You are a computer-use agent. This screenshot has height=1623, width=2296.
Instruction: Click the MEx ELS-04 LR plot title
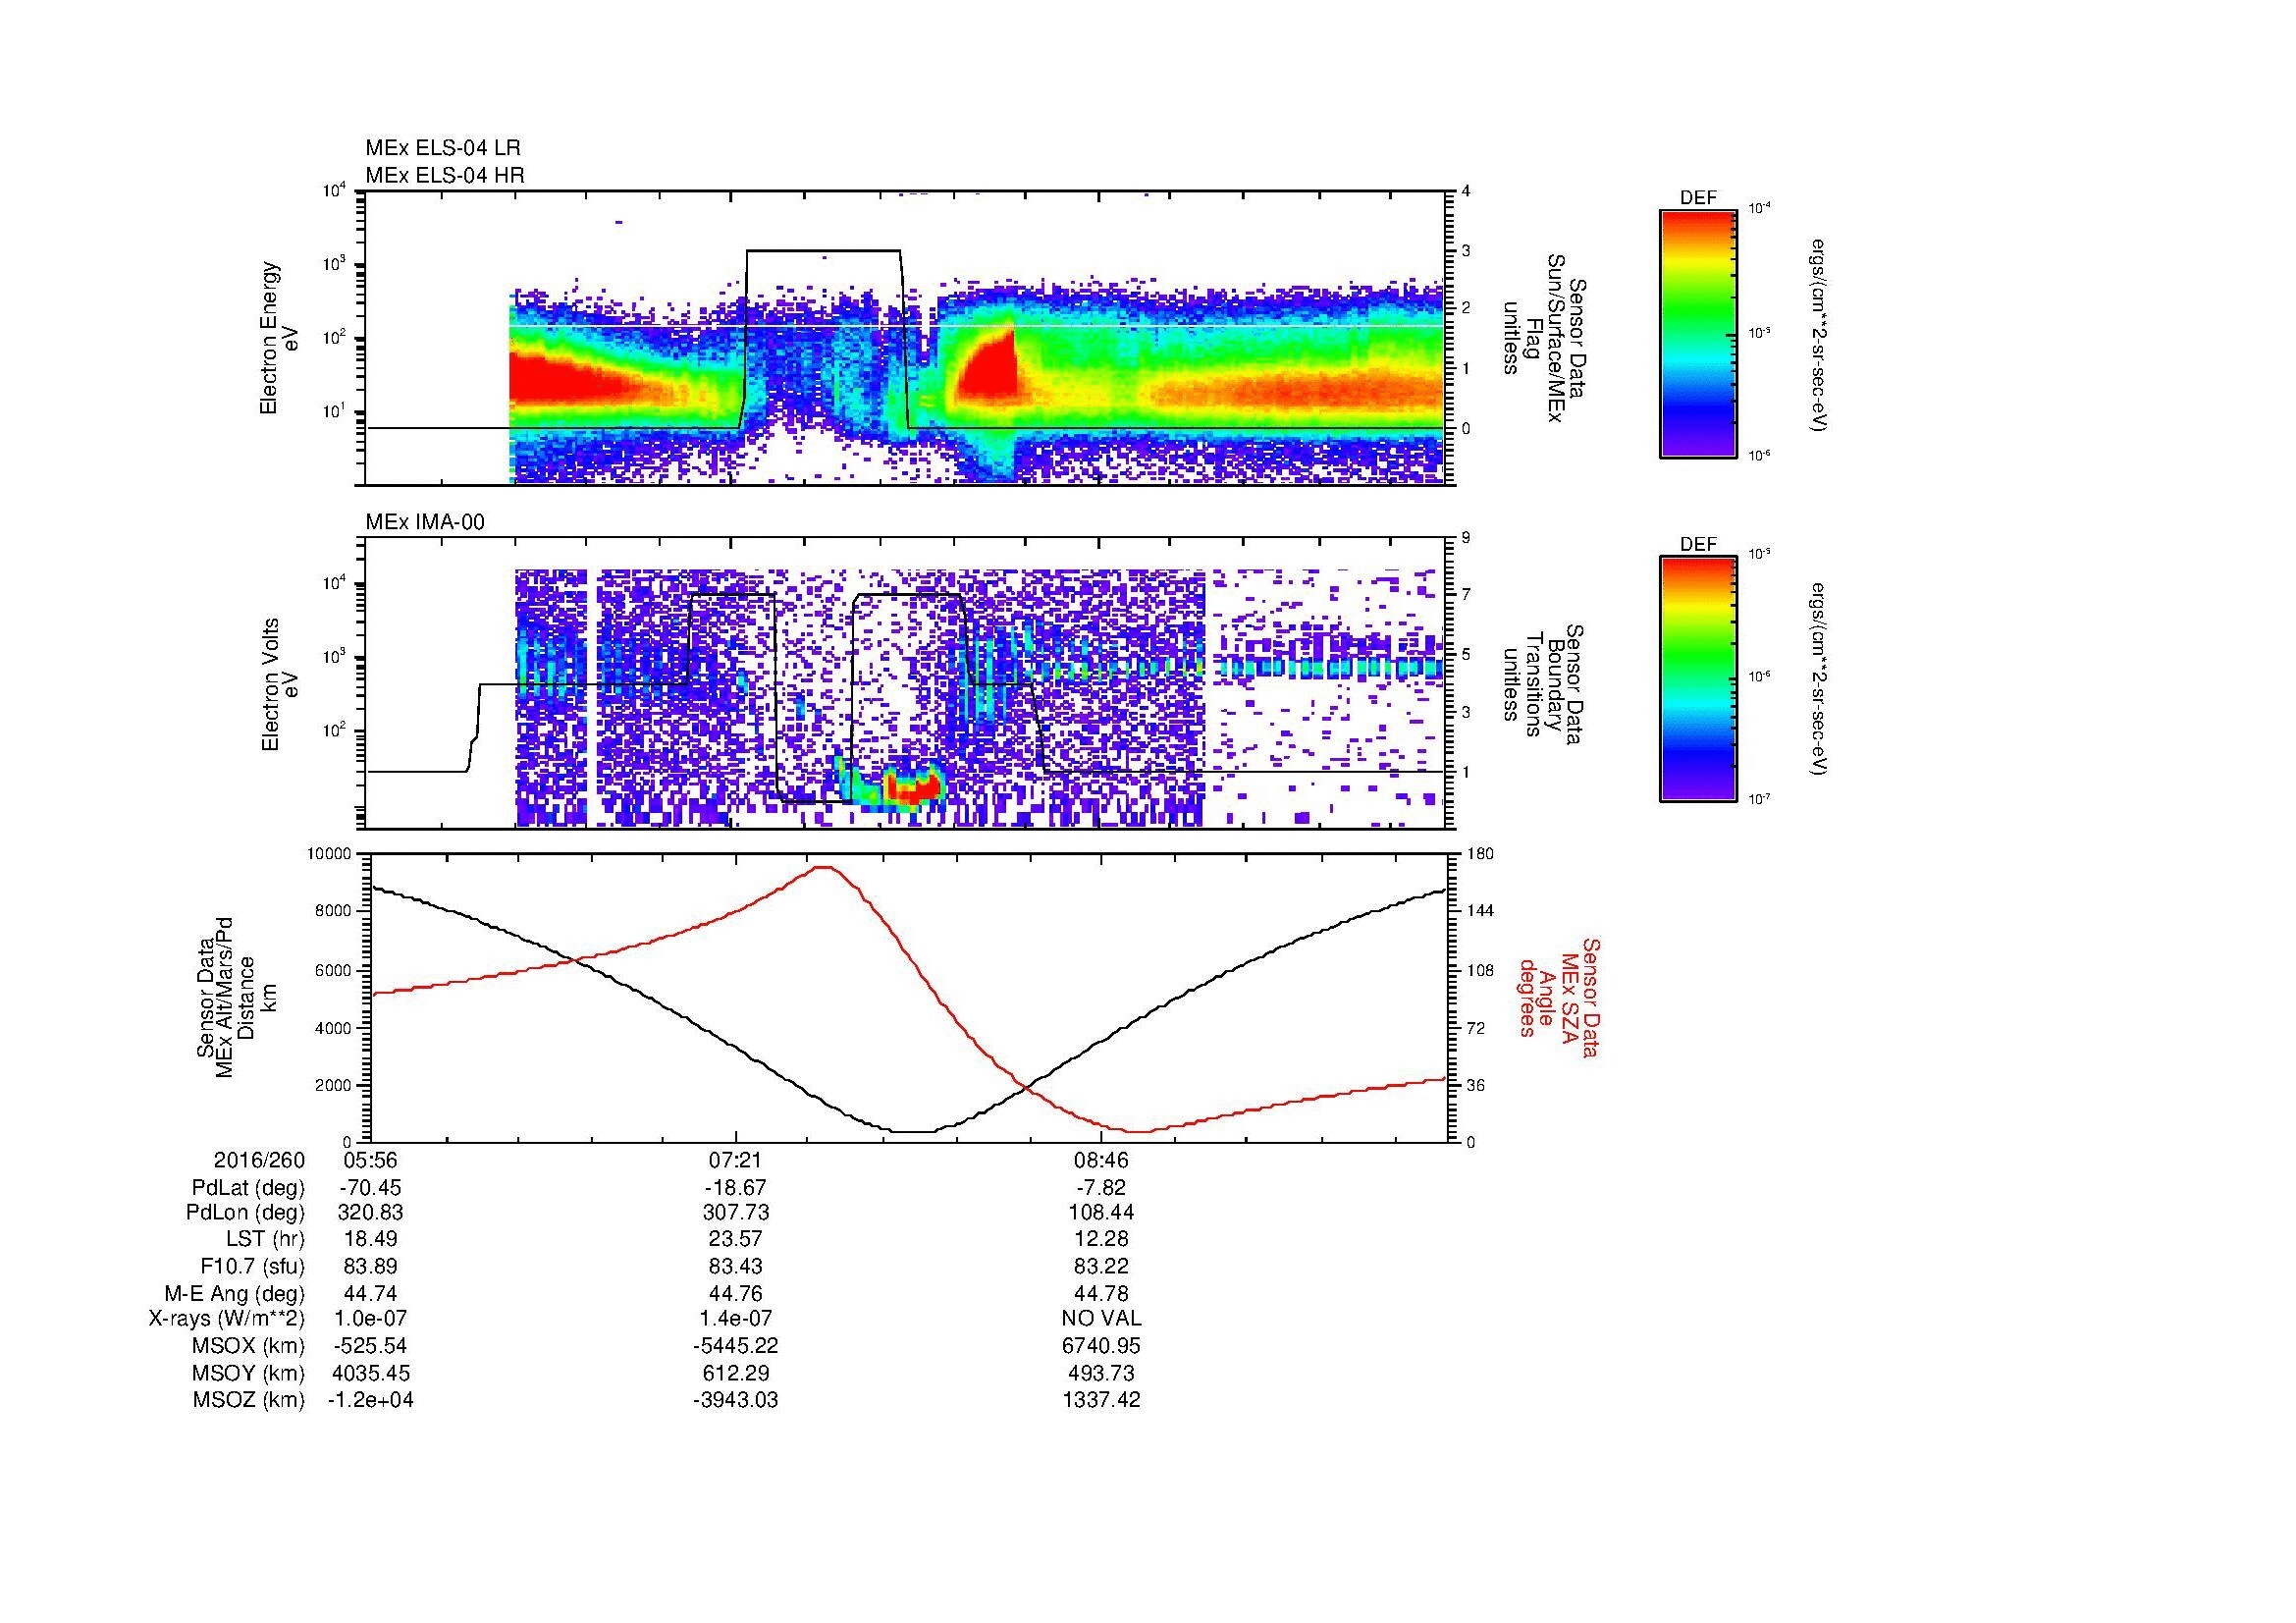[442, 148]
